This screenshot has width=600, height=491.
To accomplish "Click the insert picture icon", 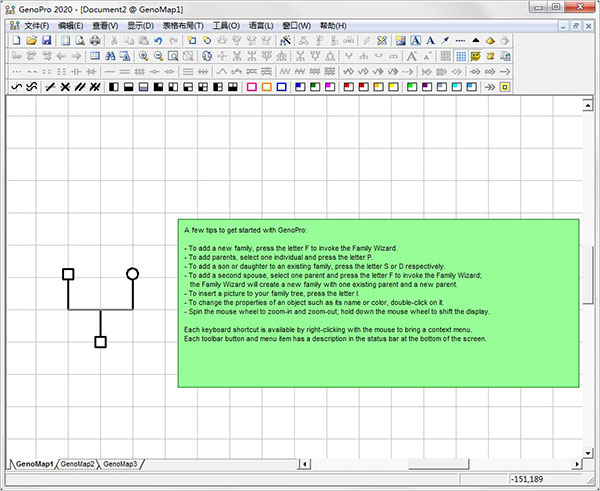I will tap(400, 40).
